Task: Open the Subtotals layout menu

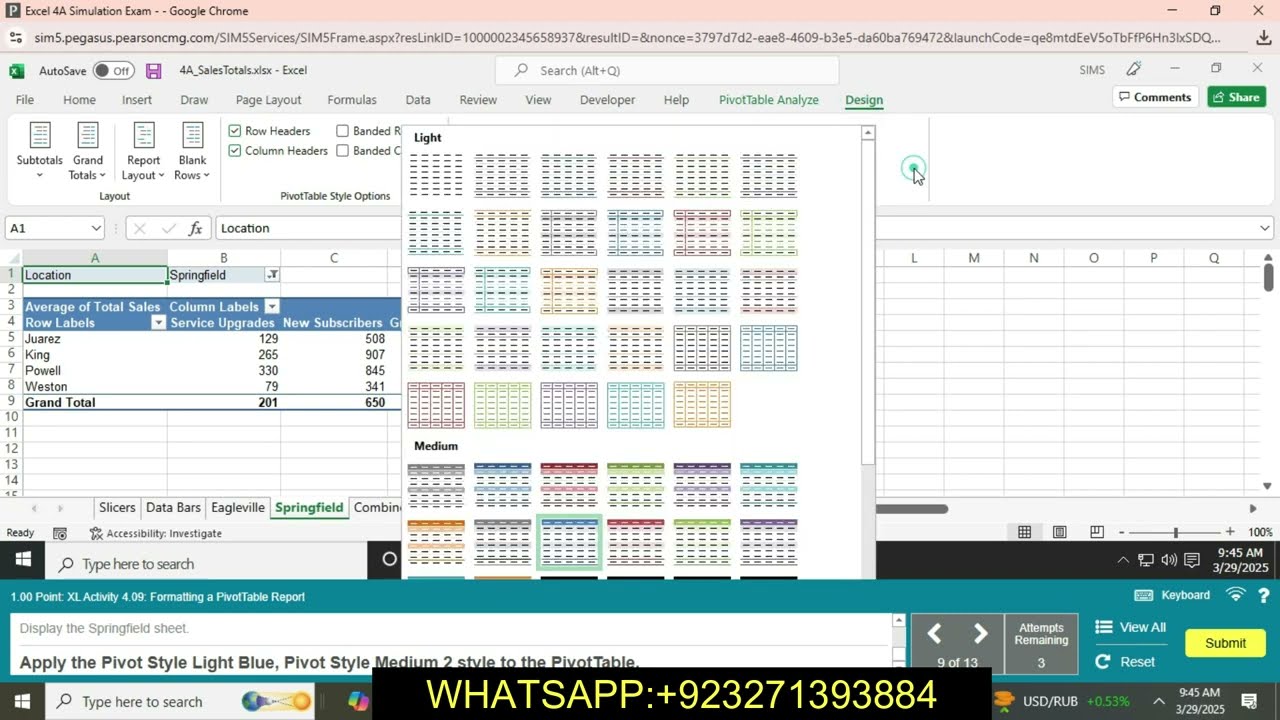Action: (39, 151)
